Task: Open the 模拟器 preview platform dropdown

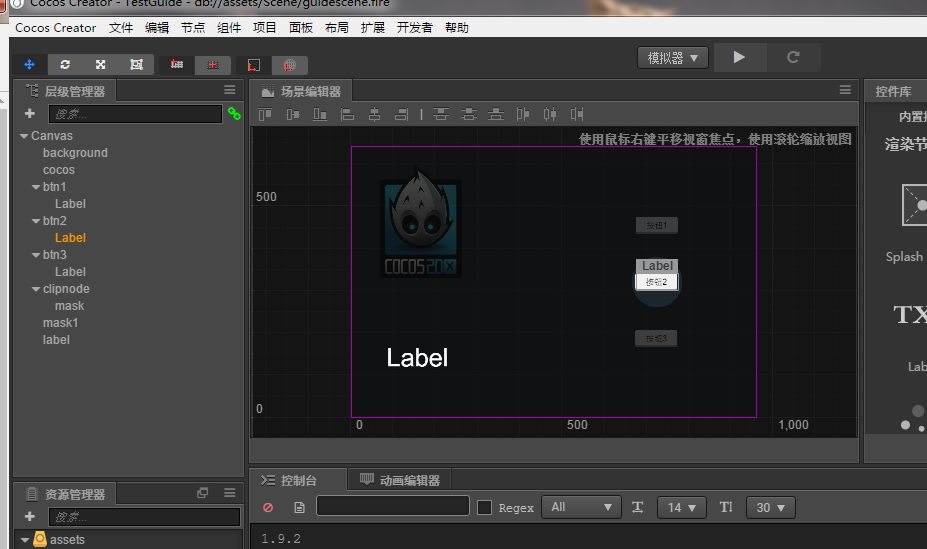Action: 673,58
